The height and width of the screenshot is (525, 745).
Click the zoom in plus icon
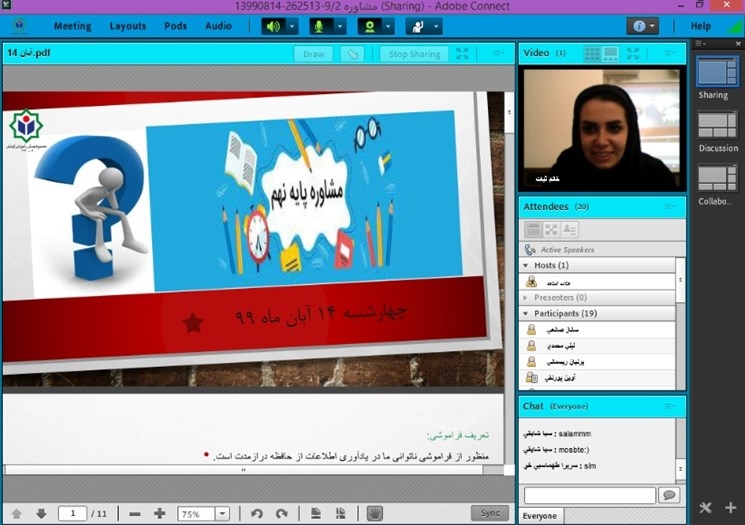click(159, 513)
